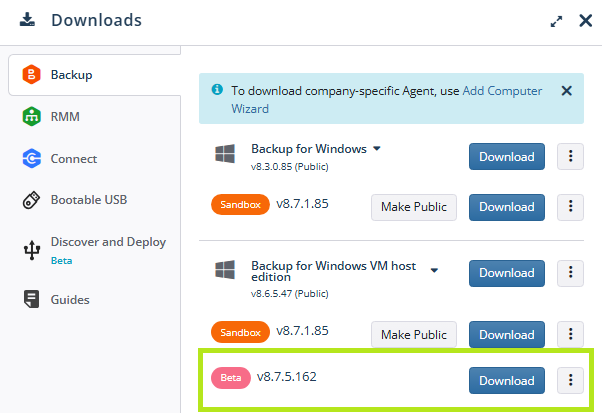Open more options for VM host edition public
Screen dimensions: 602x413
point(571,273)
